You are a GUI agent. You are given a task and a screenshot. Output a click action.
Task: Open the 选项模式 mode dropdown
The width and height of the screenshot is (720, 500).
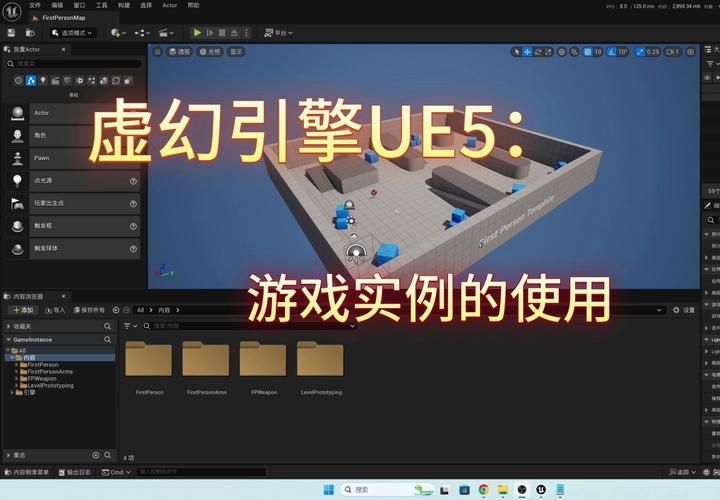click(x=72, y=33)
